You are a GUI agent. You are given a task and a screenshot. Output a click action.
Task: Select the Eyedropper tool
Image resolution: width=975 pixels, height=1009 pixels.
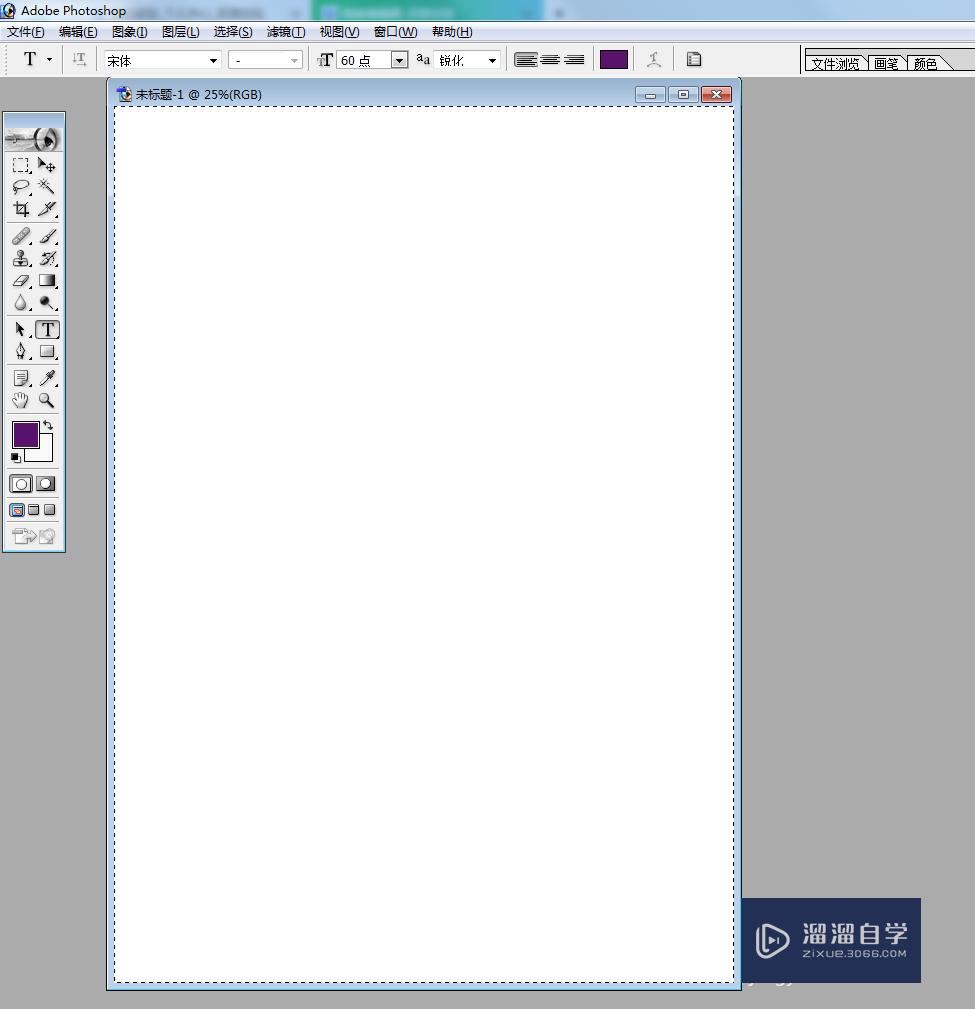tap(46, 378)
